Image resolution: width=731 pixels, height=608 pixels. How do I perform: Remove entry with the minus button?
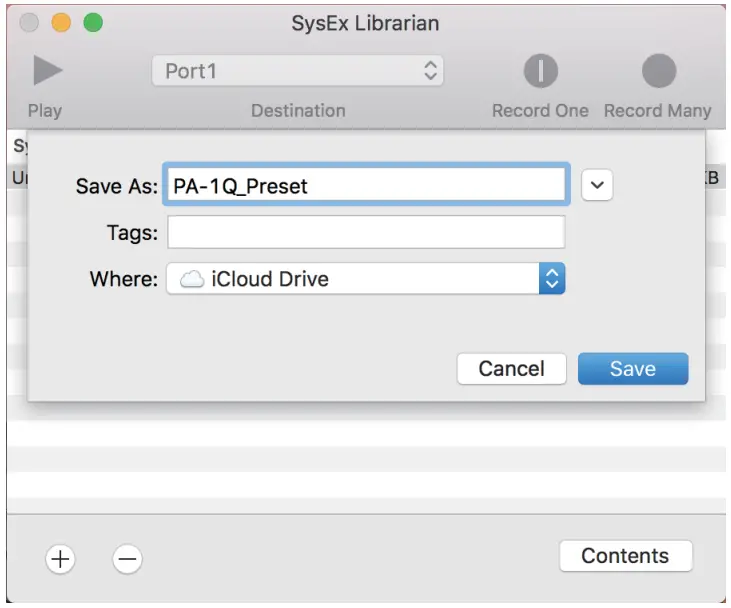coord(127,559)
